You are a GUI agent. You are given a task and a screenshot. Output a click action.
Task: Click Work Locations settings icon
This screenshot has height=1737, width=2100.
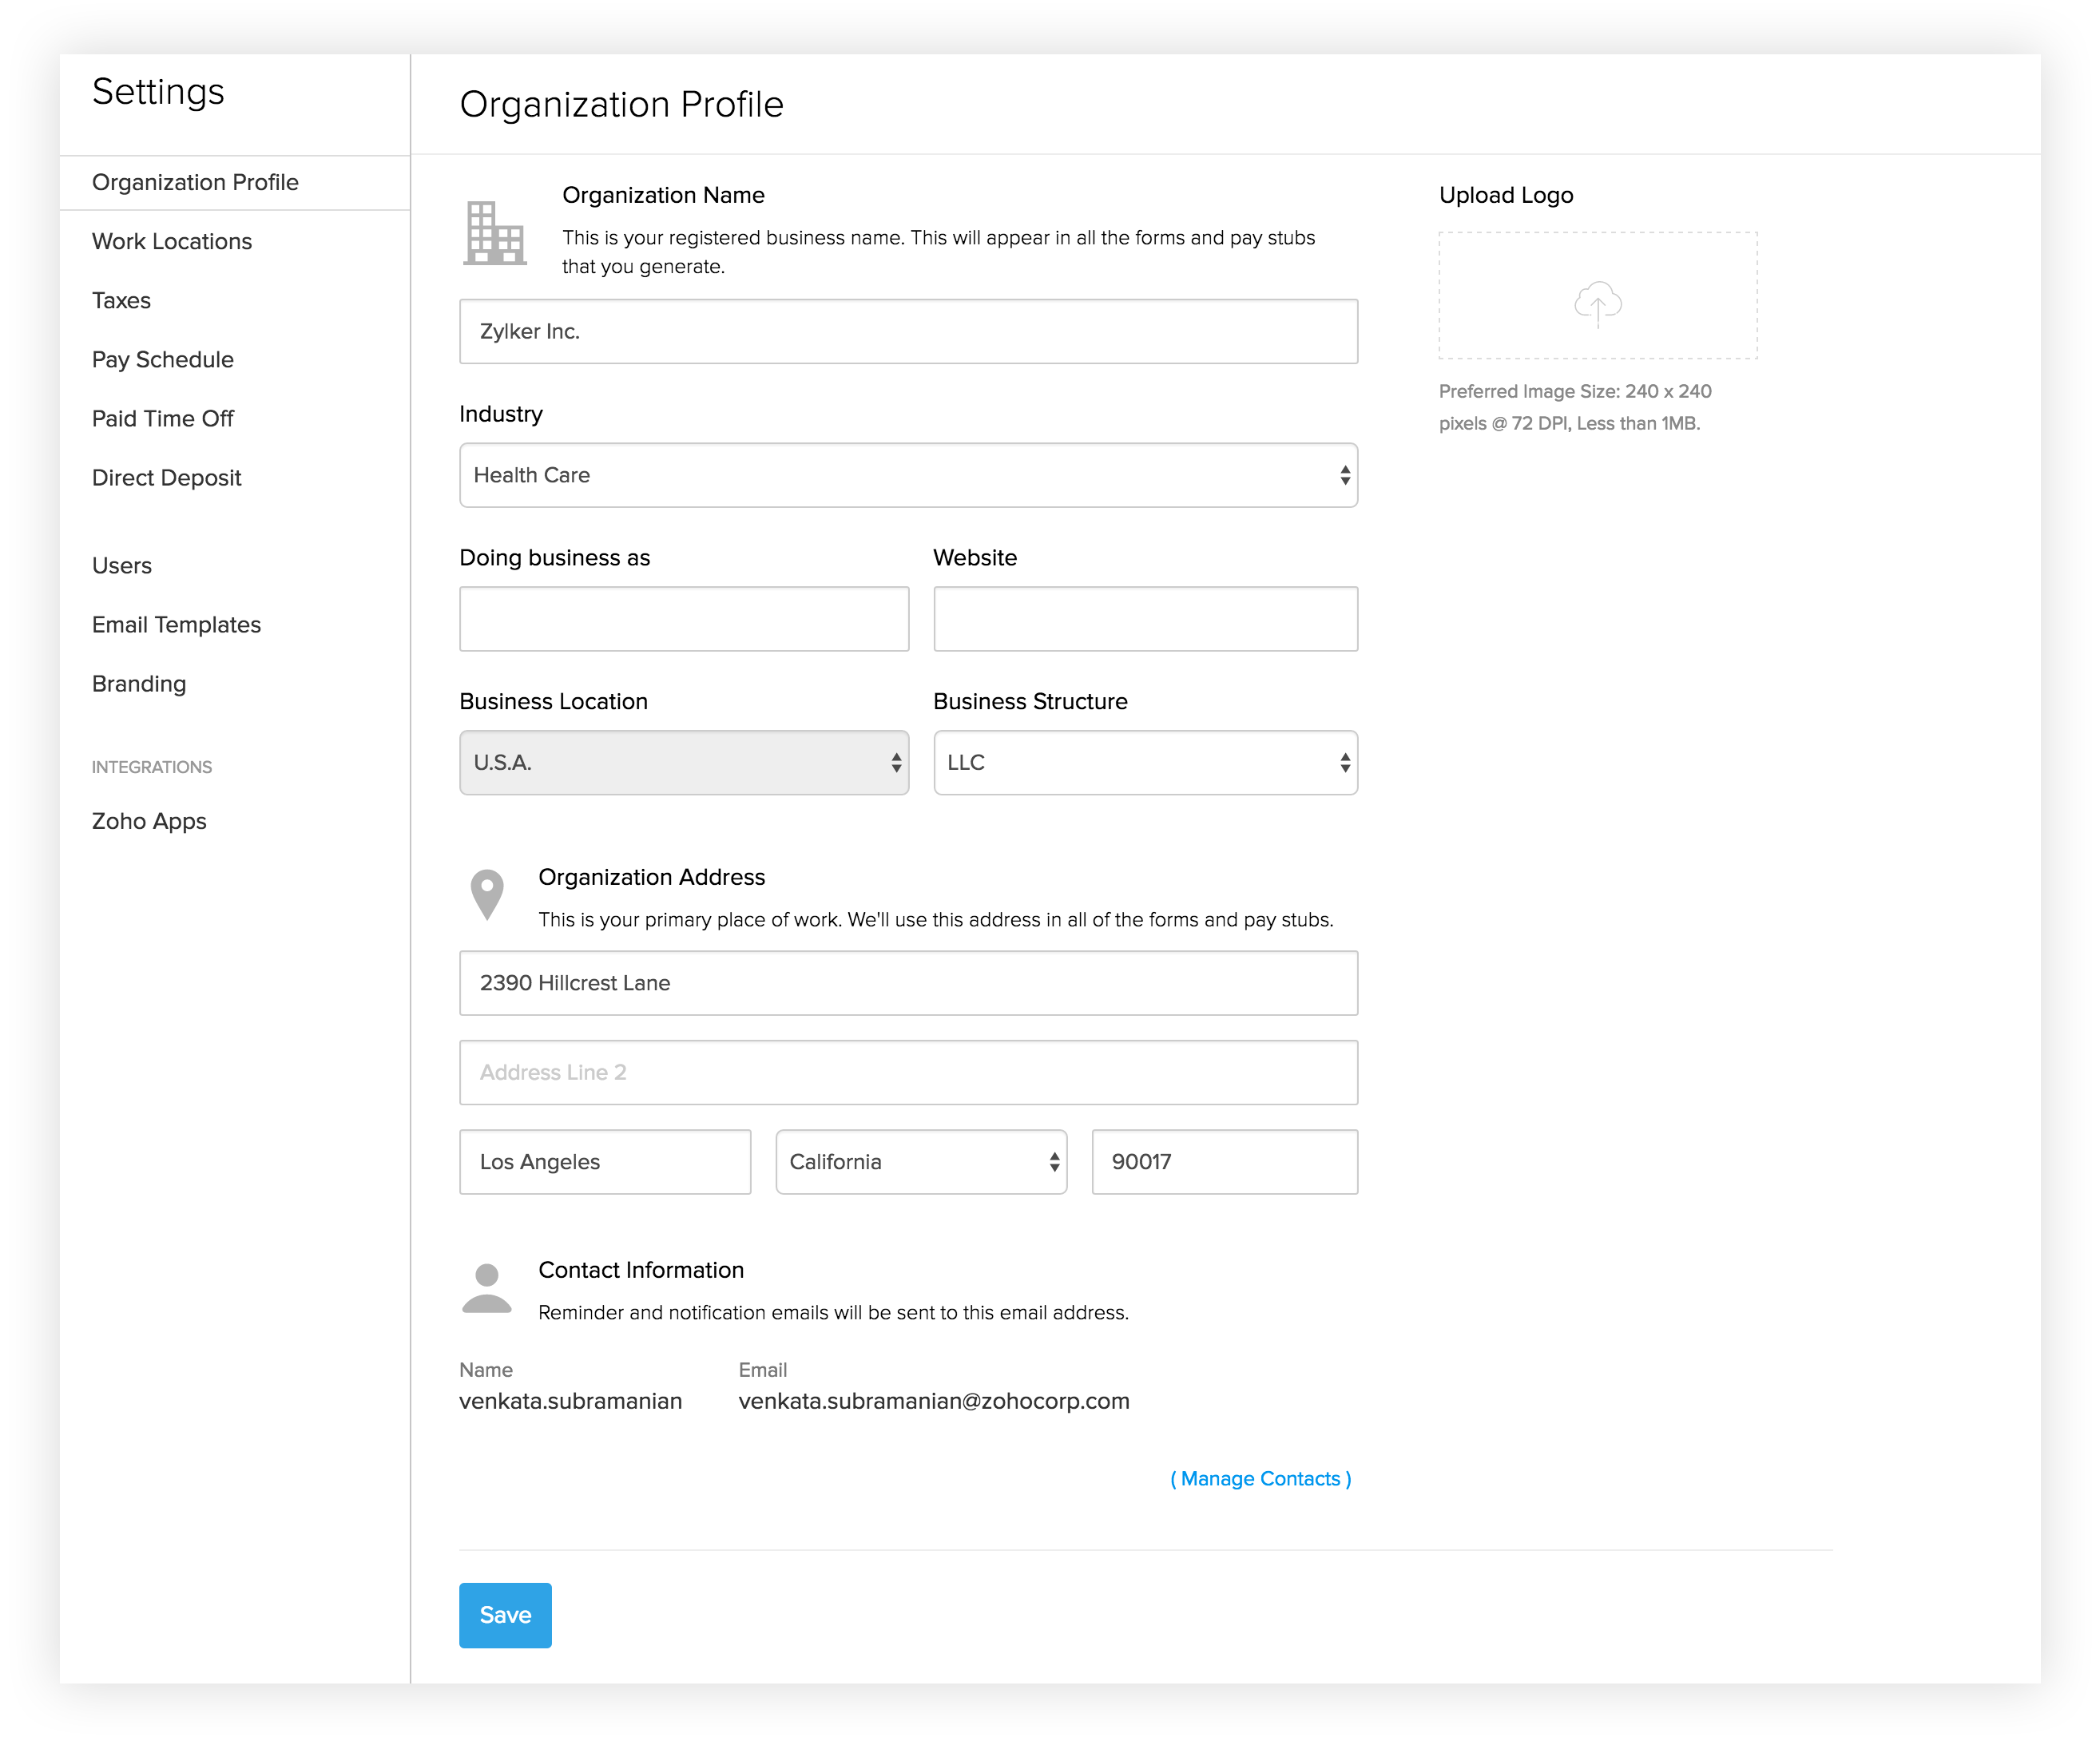tap(173, 240)
